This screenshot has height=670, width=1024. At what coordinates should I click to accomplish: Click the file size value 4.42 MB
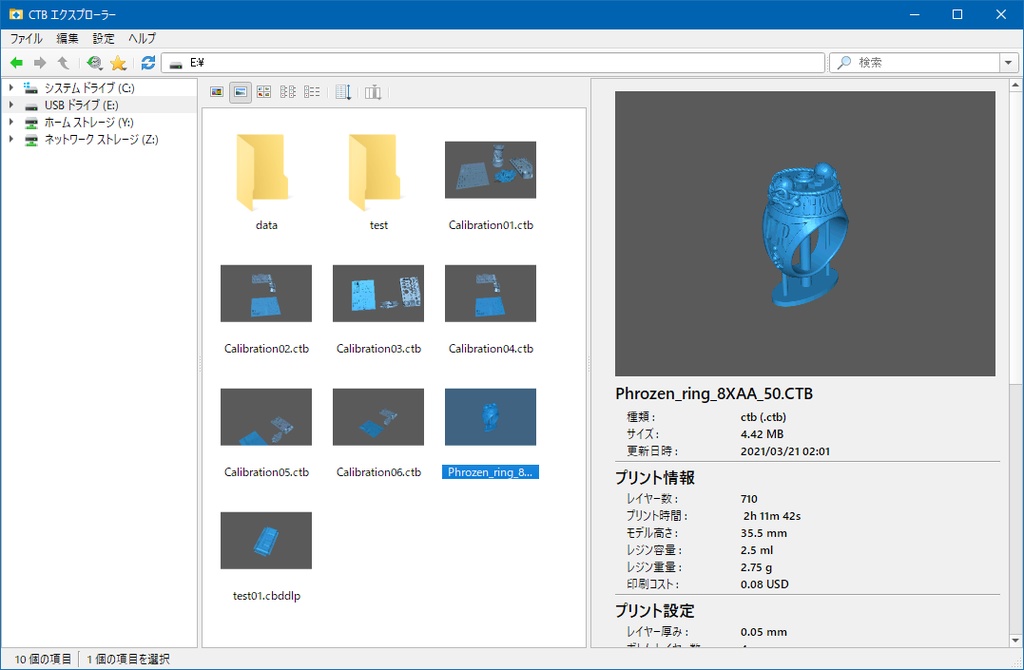click(x=762, y=434)
